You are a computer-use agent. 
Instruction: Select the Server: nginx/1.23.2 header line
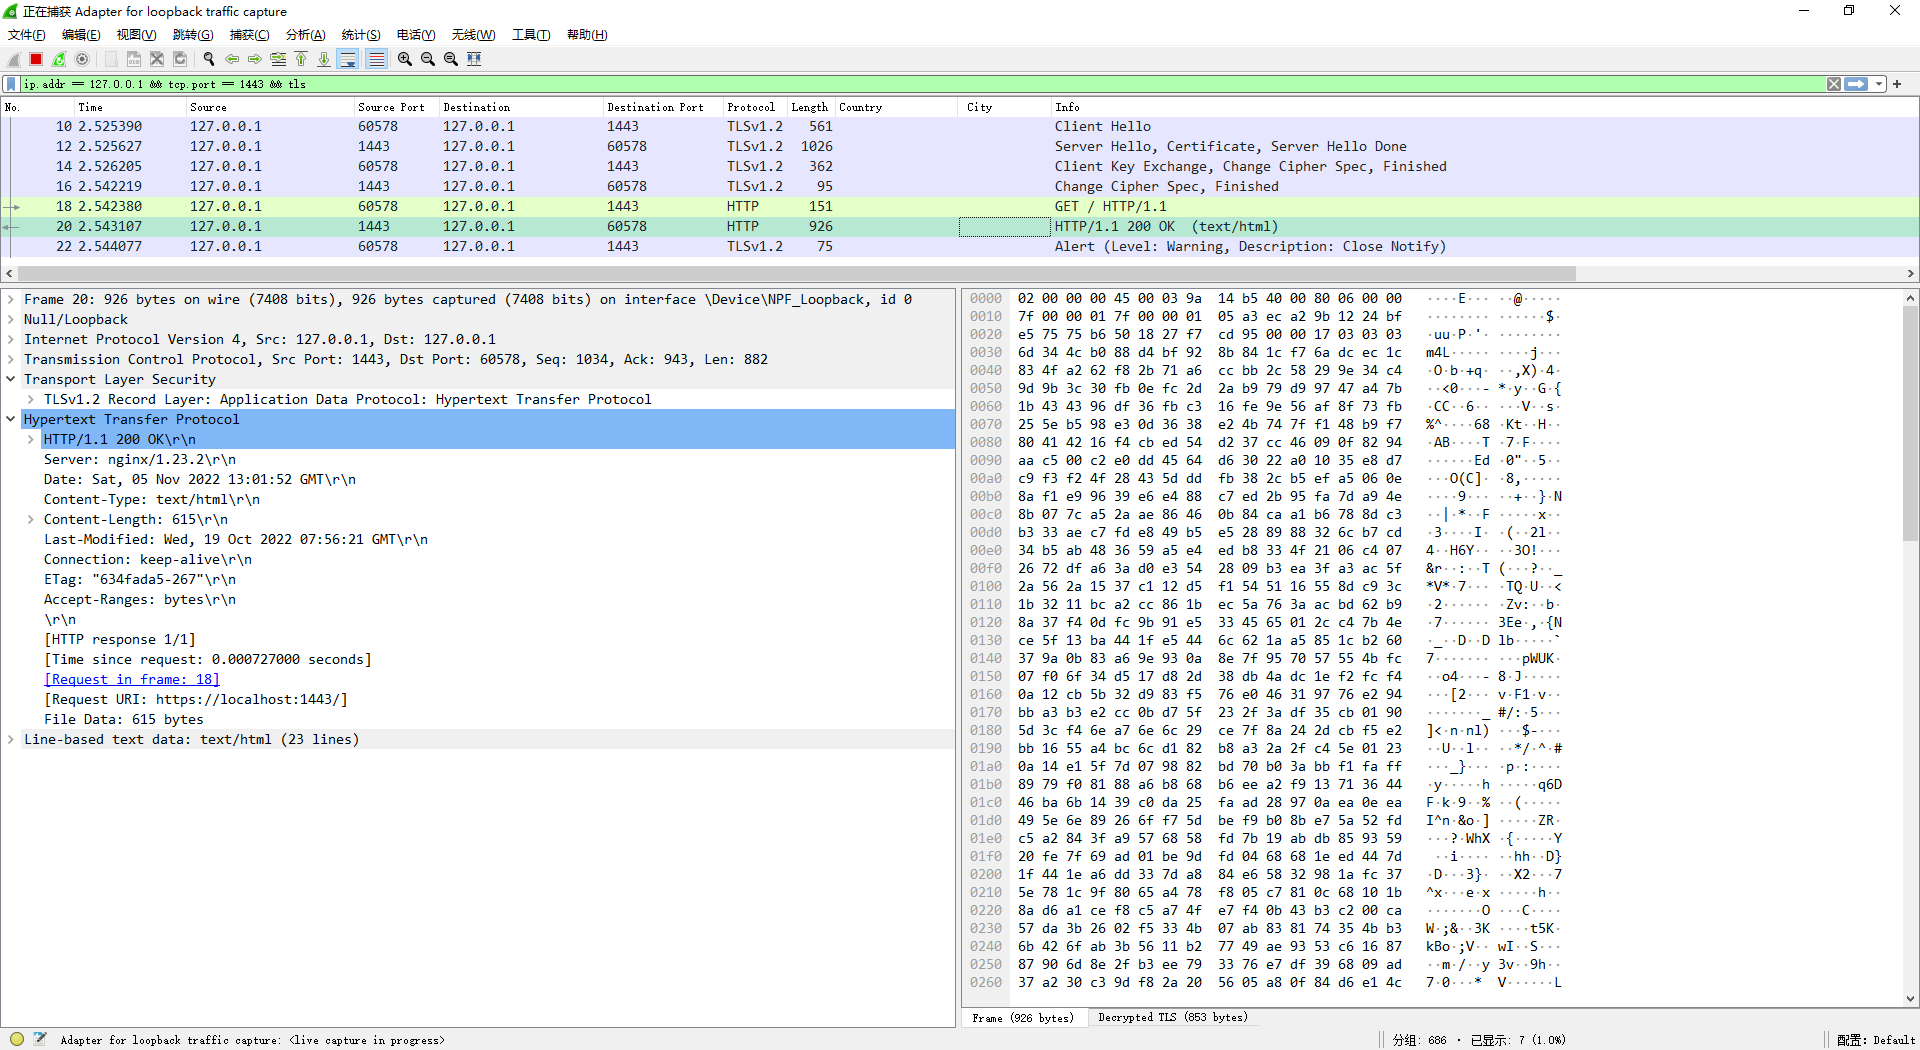140,459
